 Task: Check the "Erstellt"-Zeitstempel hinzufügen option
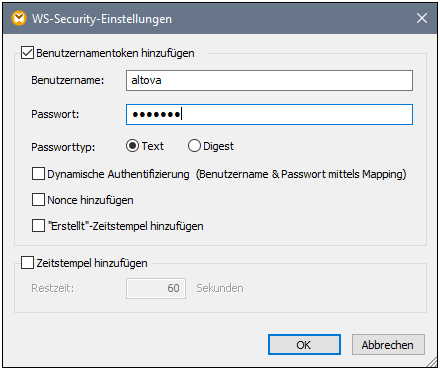pyautogui.click(x=38, y=226)
